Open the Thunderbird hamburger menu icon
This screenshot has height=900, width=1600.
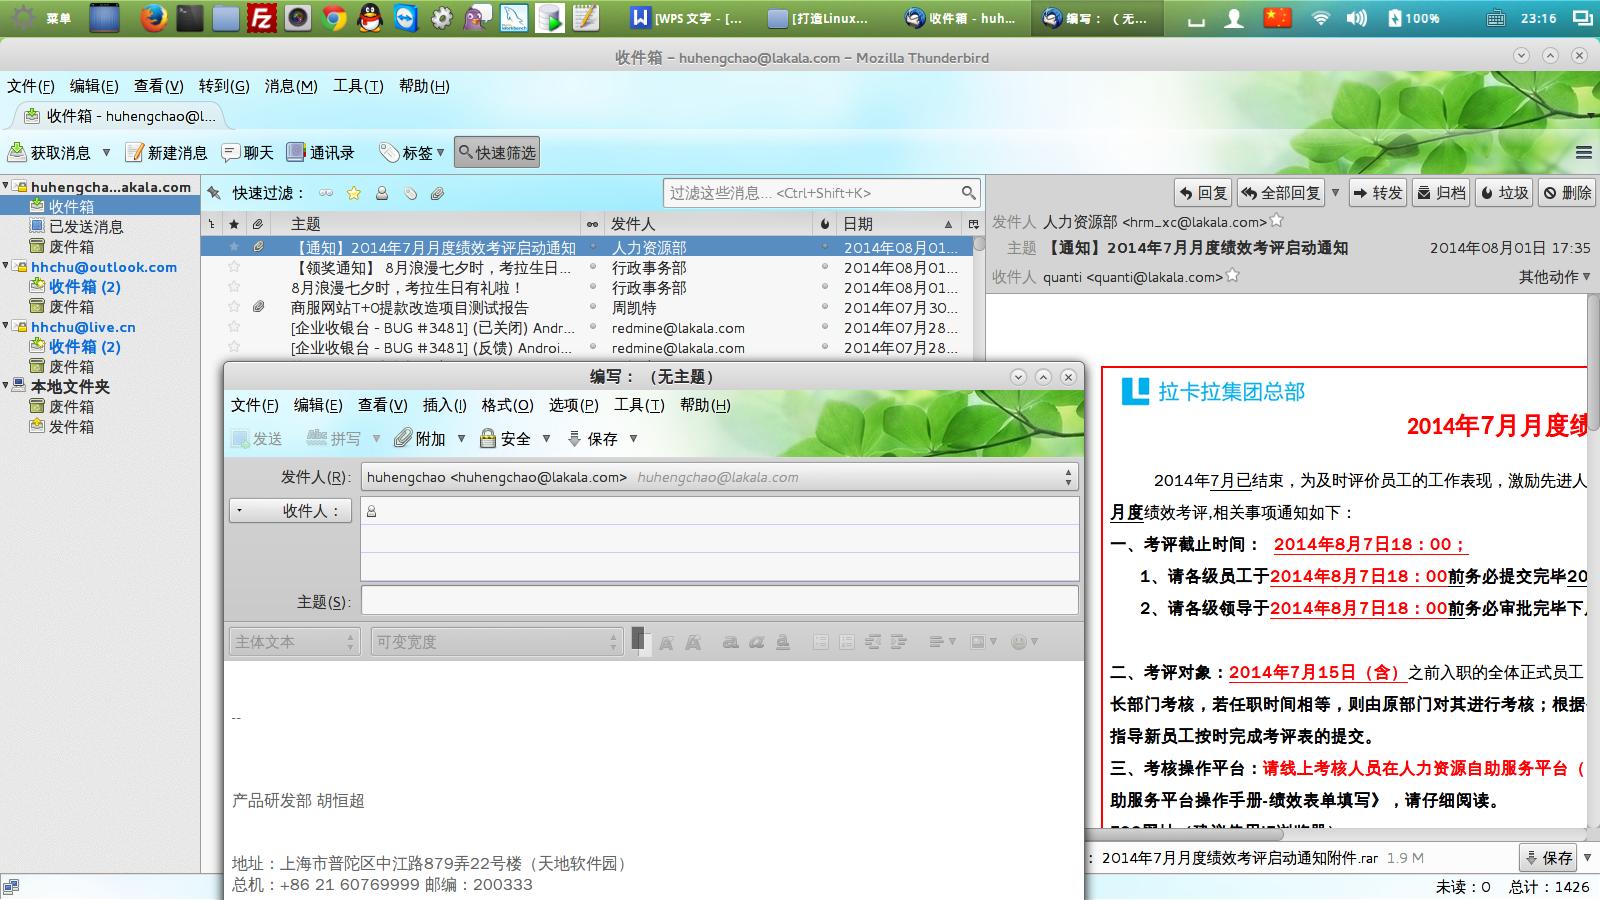(1583, 153)
